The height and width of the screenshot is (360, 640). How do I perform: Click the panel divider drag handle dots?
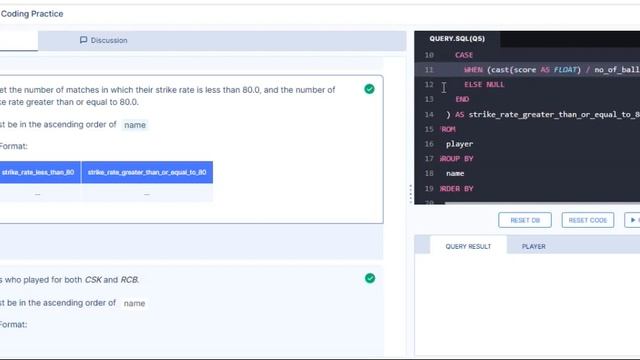pyautogui.click(x=410, y=194)
